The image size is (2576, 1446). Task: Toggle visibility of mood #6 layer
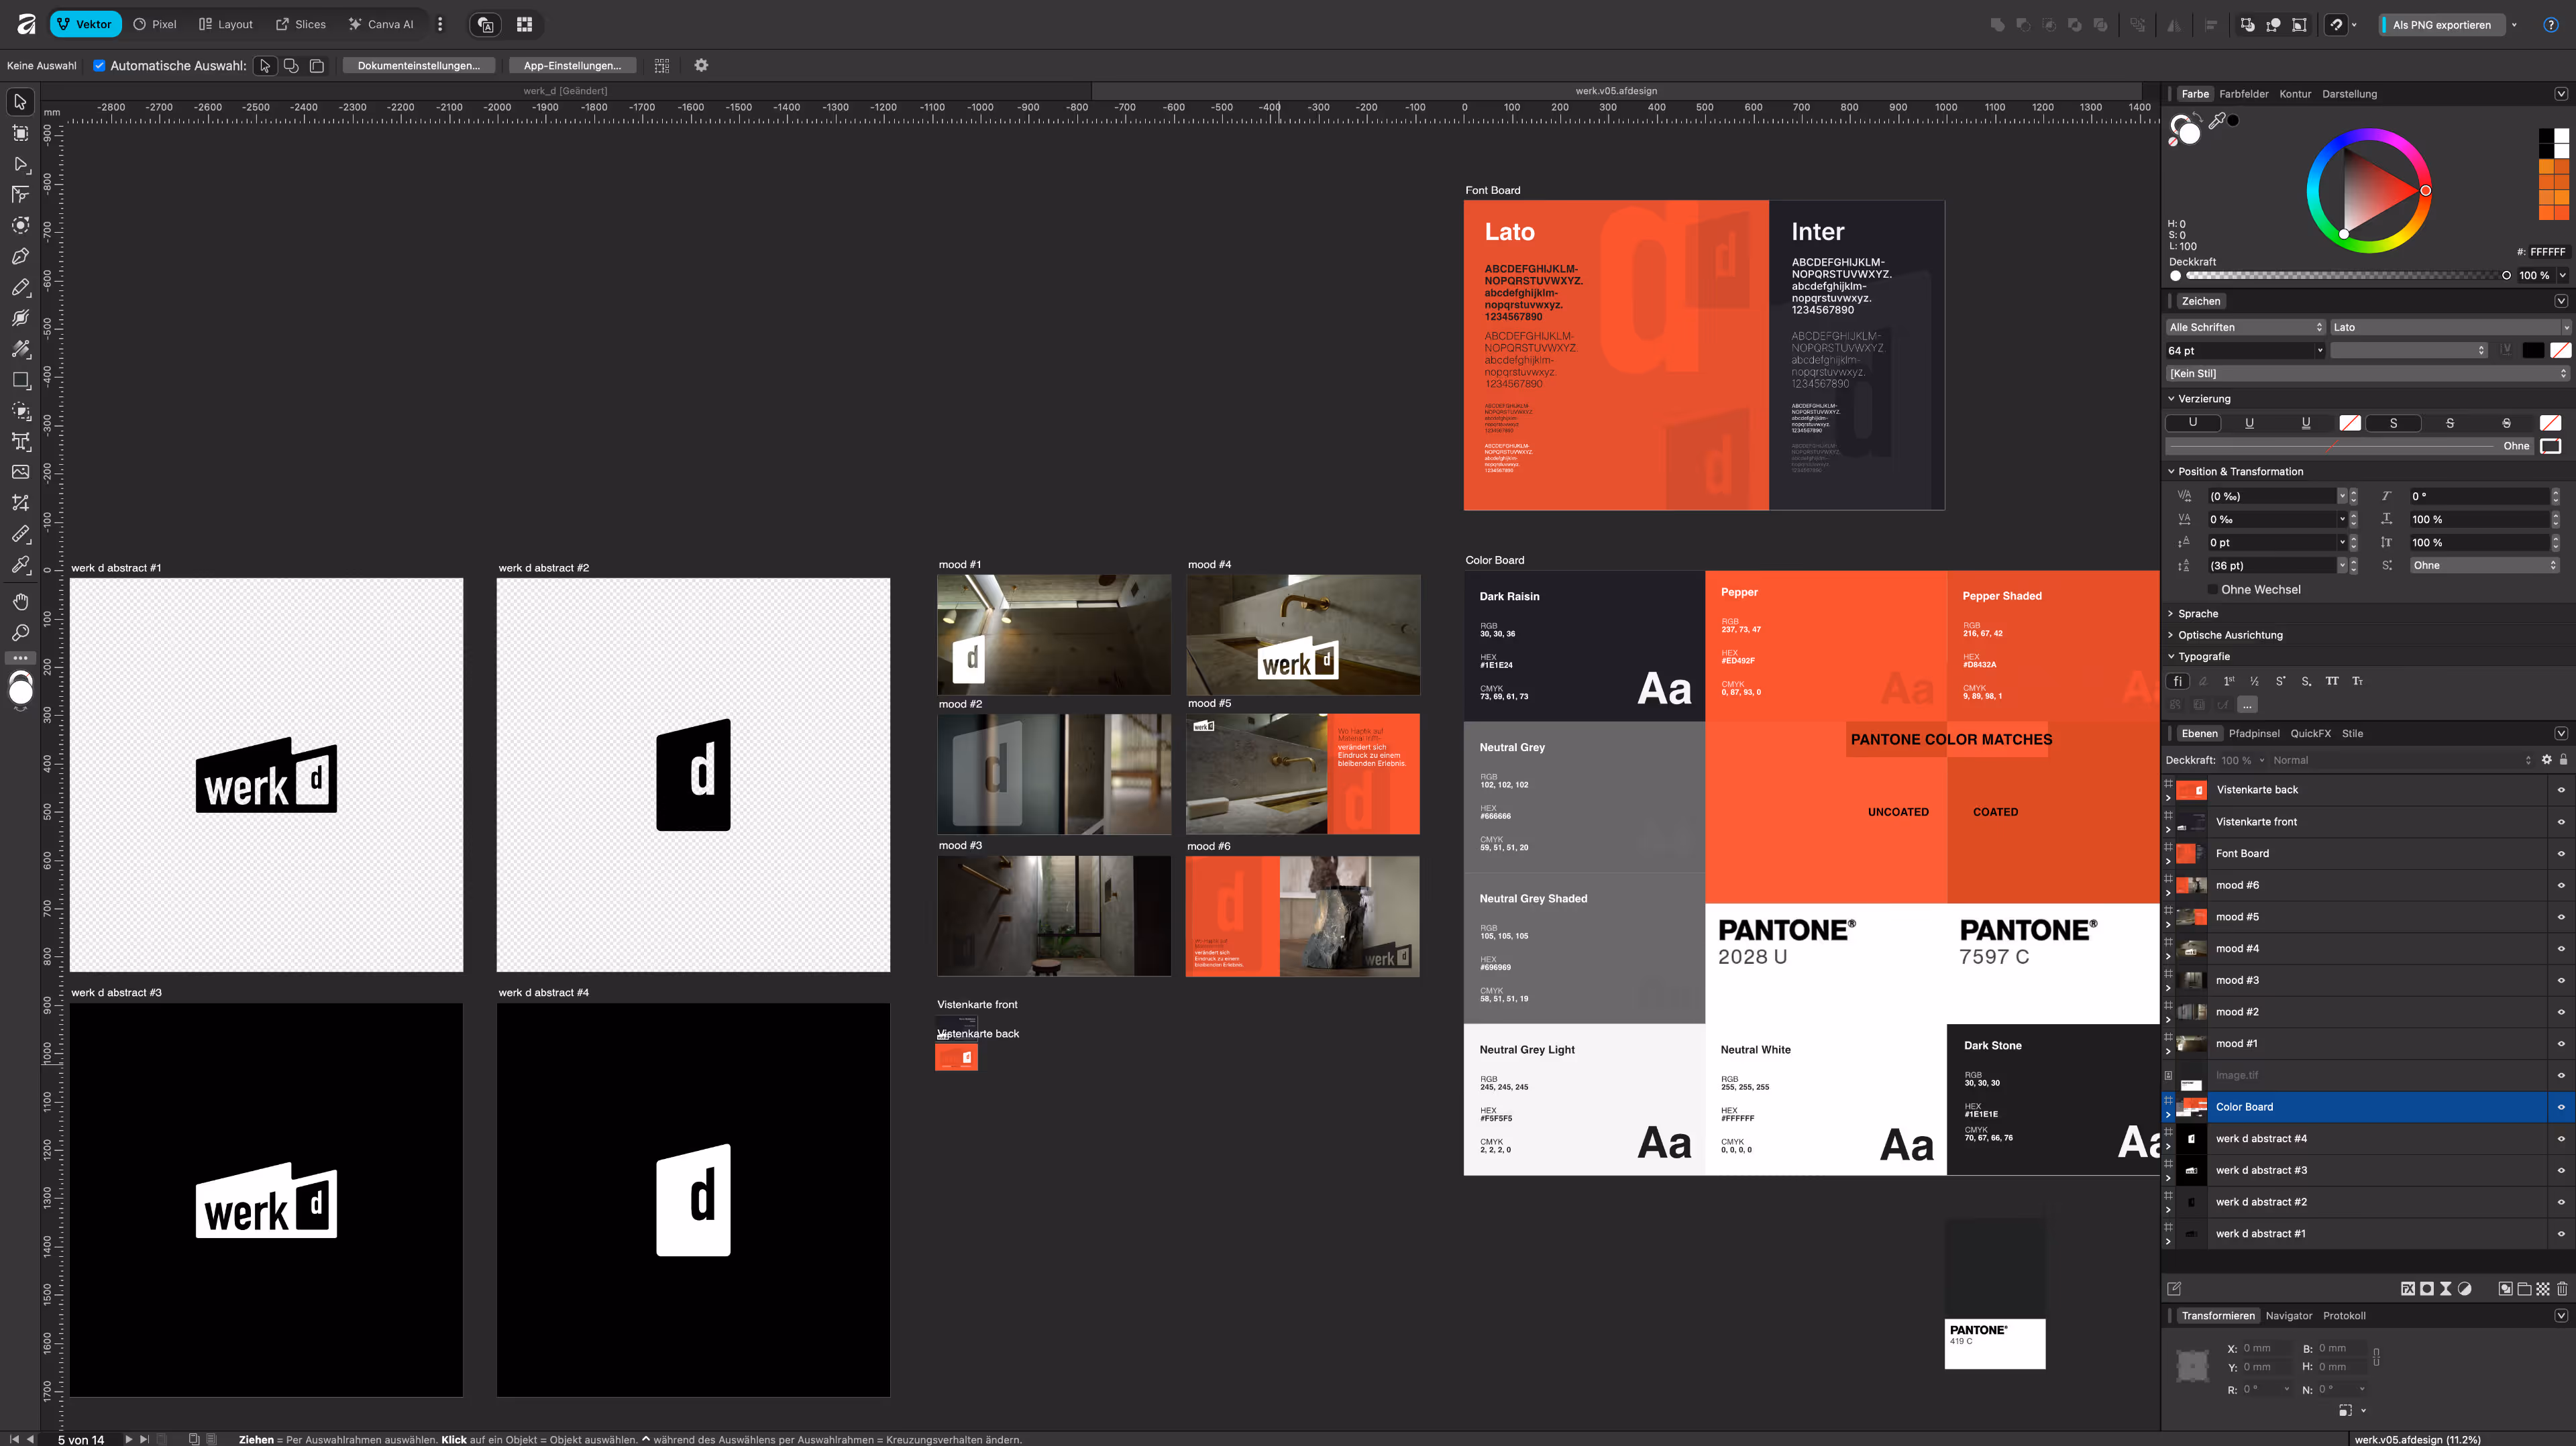click(x=2561, y=886)
